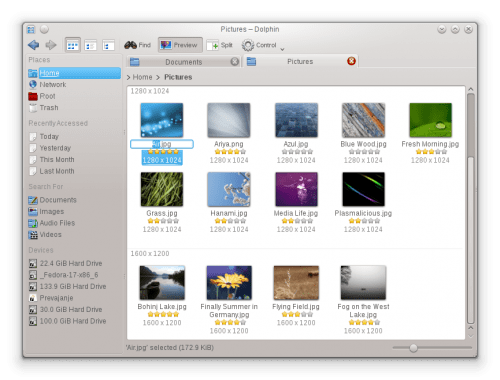
Task: Select the Ariya.png thumbnail
Action: click(229, 120)
